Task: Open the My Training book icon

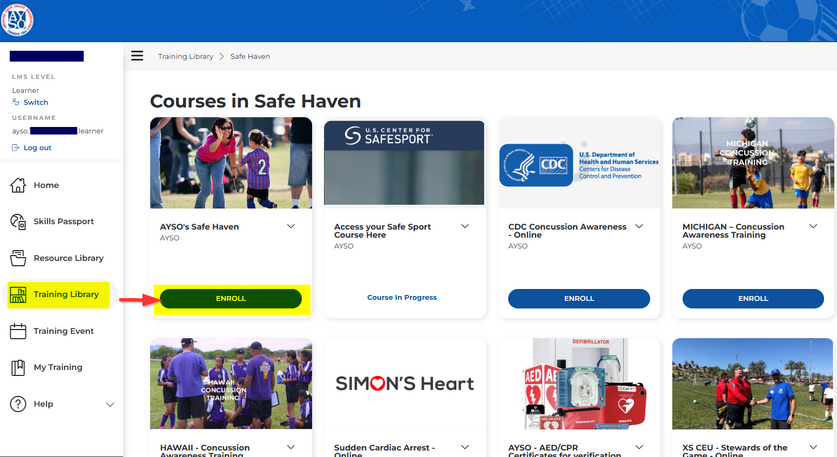Action: point(18,367)
